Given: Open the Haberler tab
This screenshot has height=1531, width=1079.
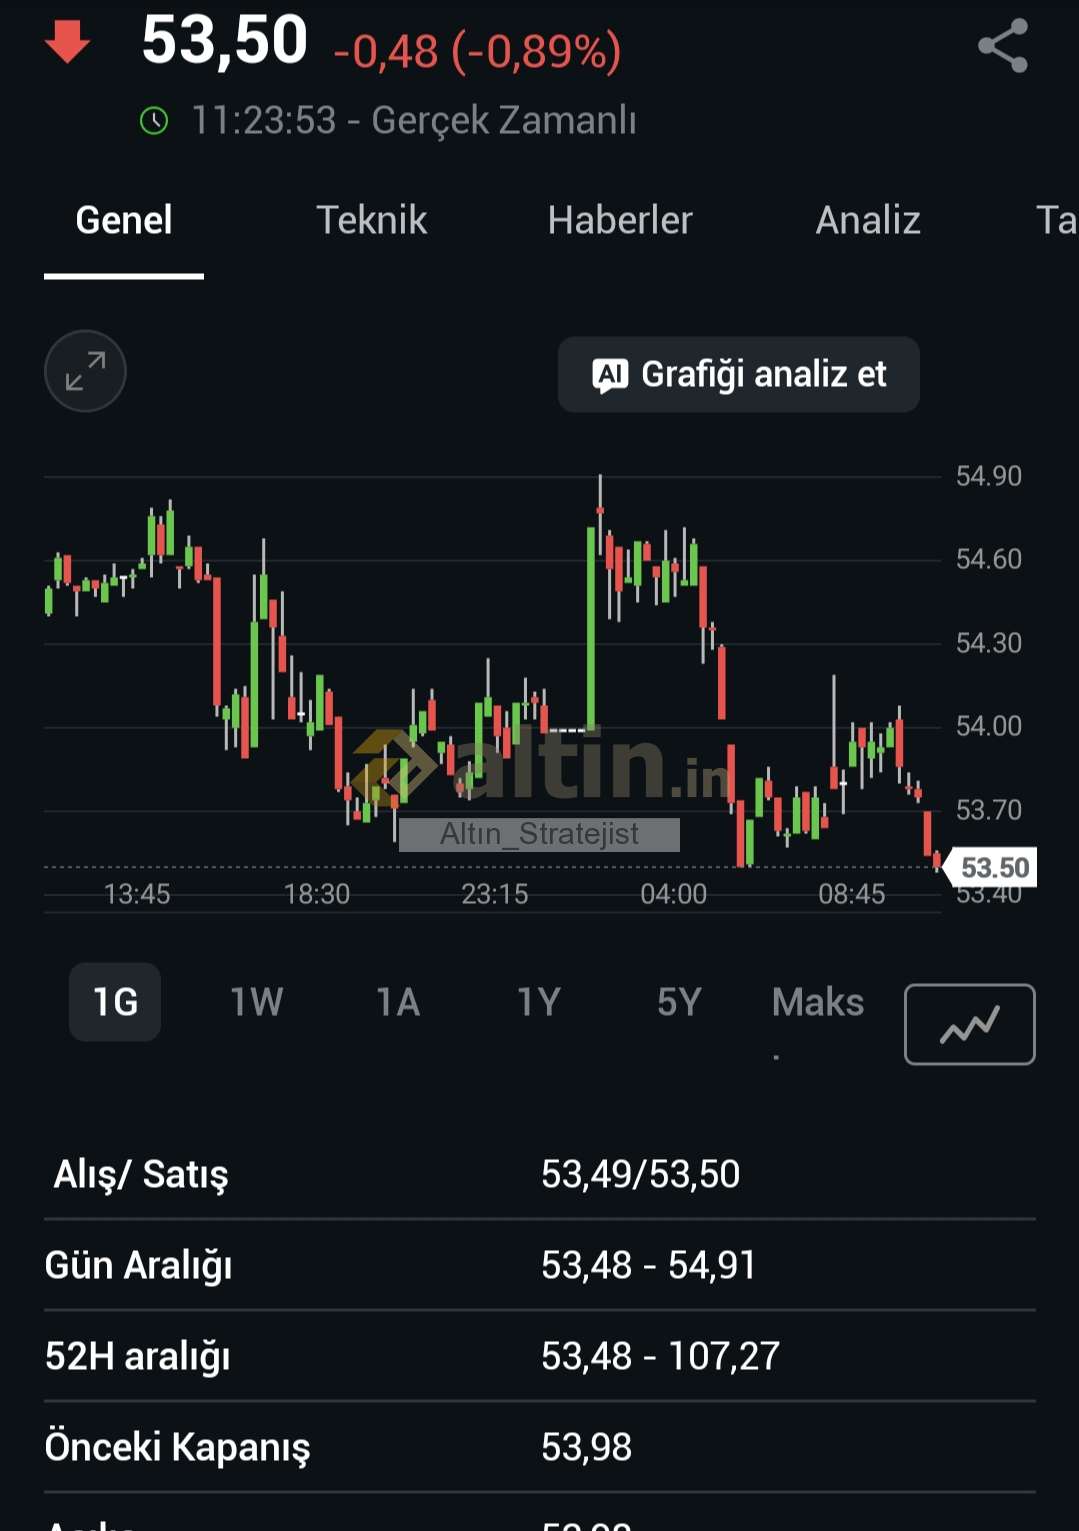Looking at the screenshot, I should pos(619,220).
